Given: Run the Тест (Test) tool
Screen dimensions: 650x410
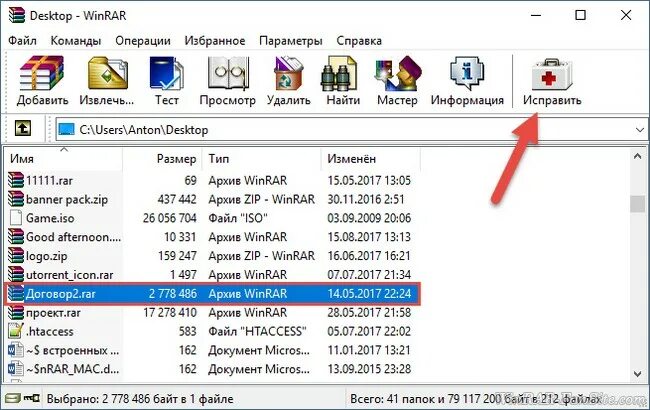Looking at the screenshot, I should (x=167, y=73).
